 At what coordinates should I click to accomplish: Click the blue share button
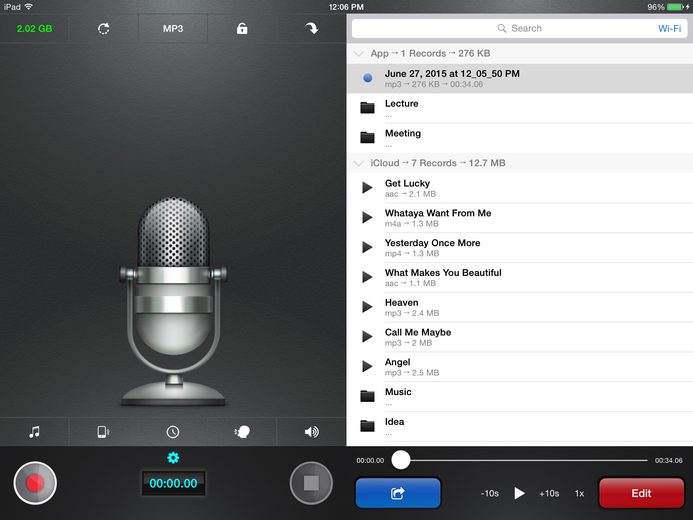tap(398, 493)
